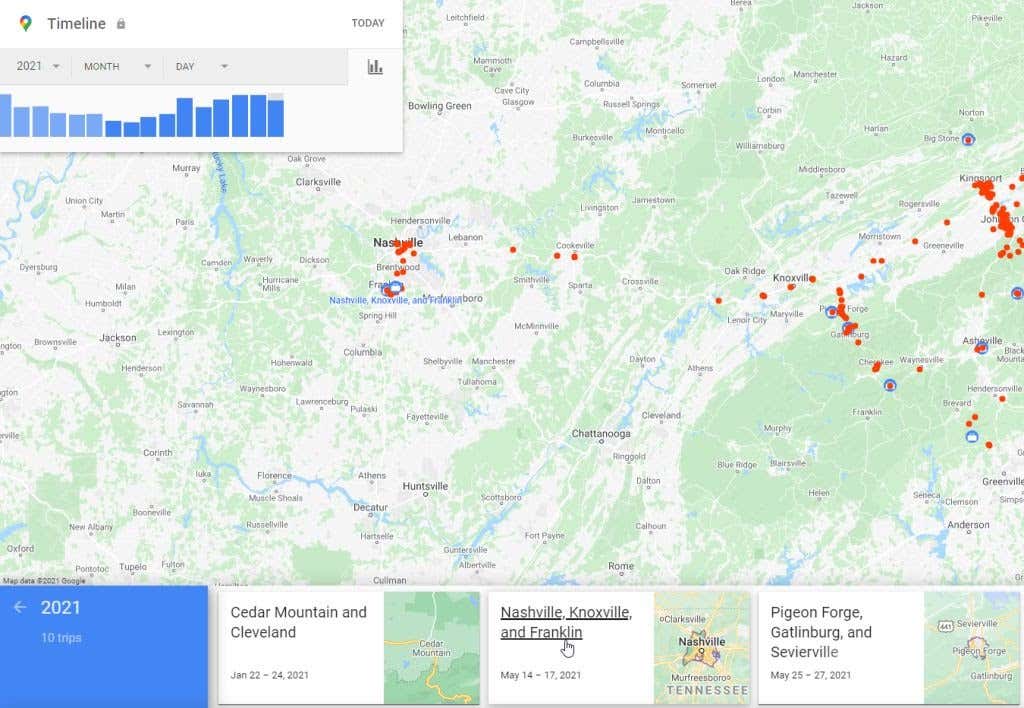
Task: Open the 2021 year dropdown
Action: coord(38,67)
